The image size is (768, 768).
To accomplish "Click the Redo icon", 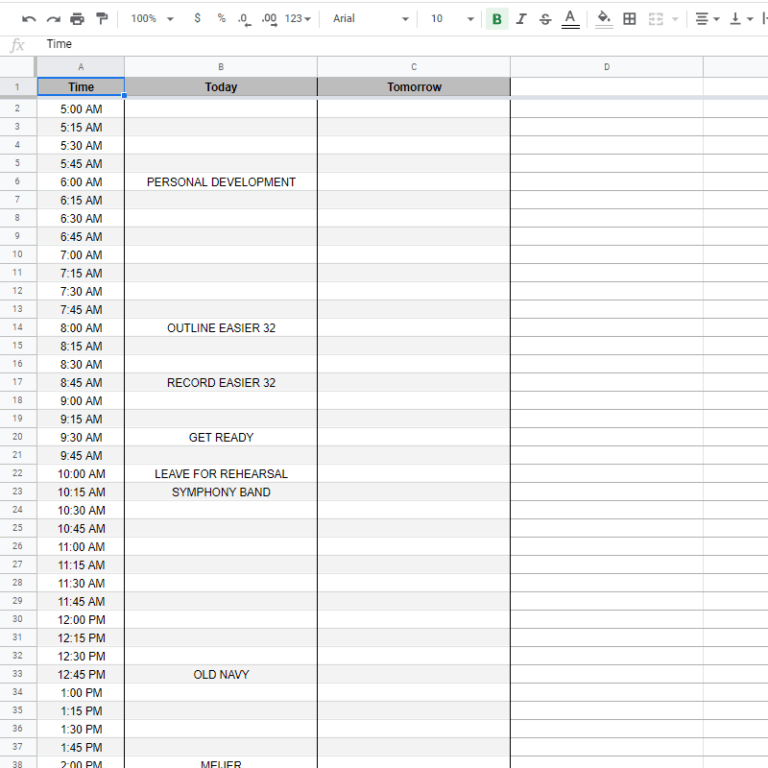I will click(x=53, y=19).
